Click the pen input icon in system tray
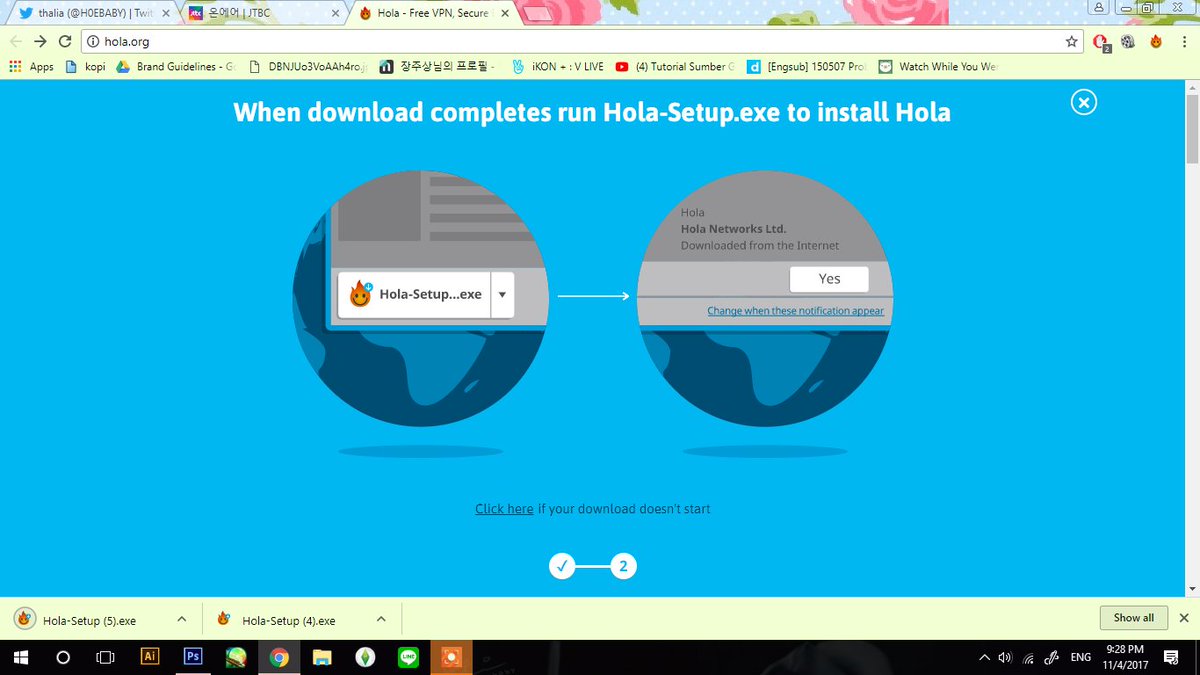1200x675 pixels. pos(1052,657)
